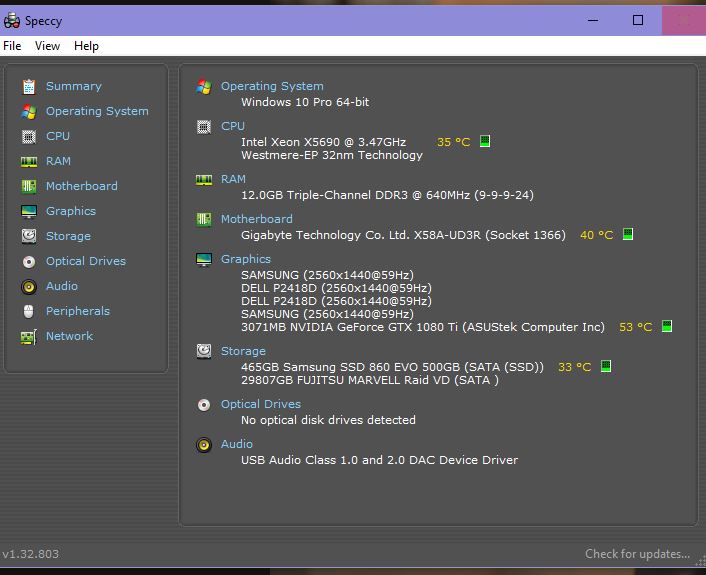Click the 40 °C motherboard temperature value
The height and width of the screenshot is (575, 706).
pyautogui.click(x=597, y=235)
